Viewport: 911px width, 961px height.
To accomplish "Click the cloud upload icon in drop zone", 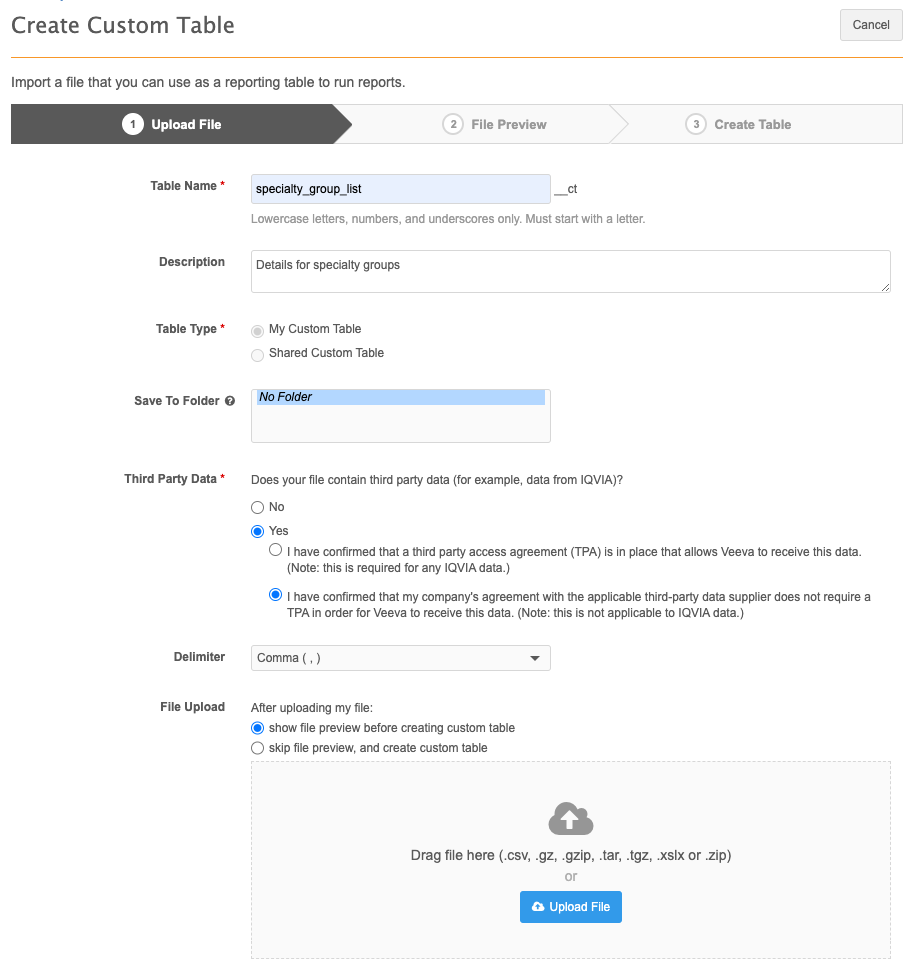I will (x=570, y=820).
